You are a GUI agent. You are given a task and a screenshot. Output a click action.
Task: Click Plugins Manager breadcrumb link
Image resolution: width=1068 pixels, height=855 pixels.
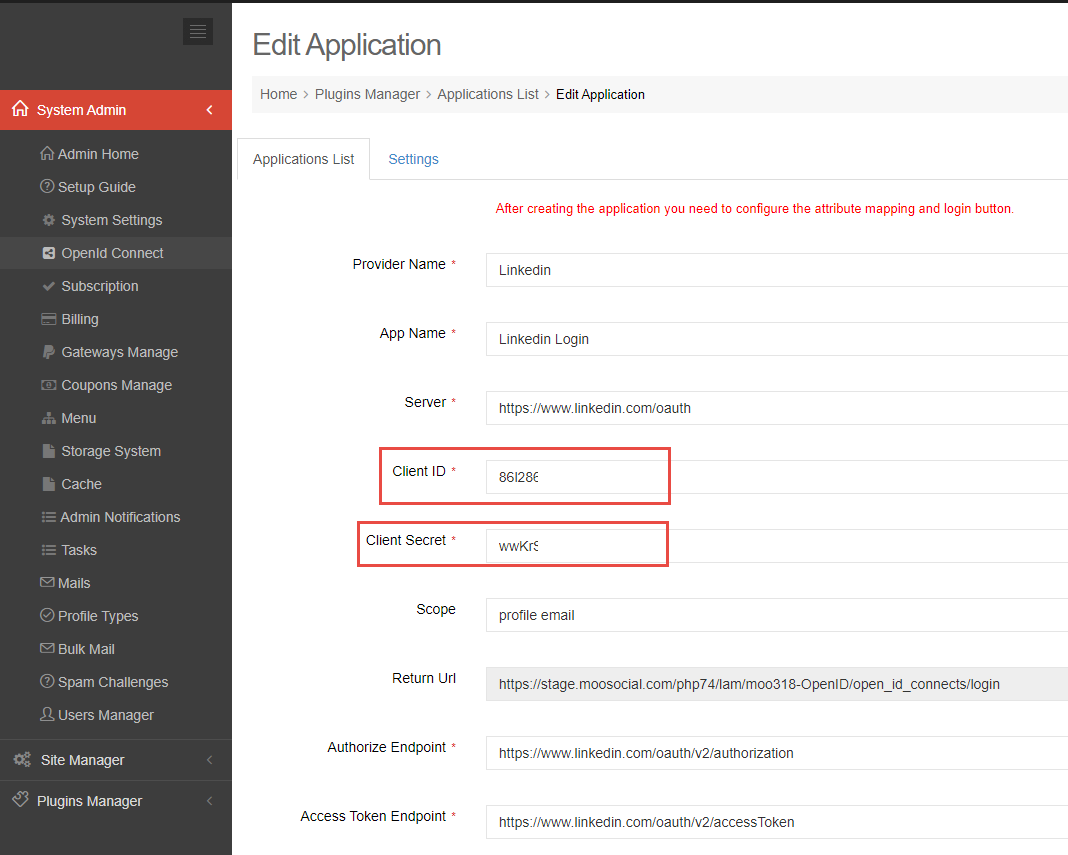pos(367,94)
